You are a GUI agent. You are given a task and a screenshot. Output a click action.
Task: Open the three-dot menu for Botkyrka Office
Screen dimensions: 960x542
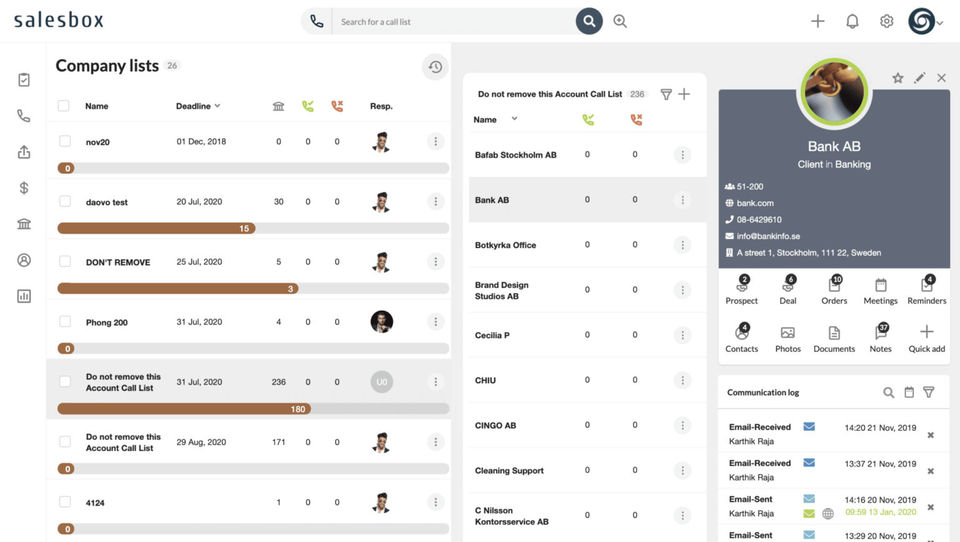tap(683, 245)
